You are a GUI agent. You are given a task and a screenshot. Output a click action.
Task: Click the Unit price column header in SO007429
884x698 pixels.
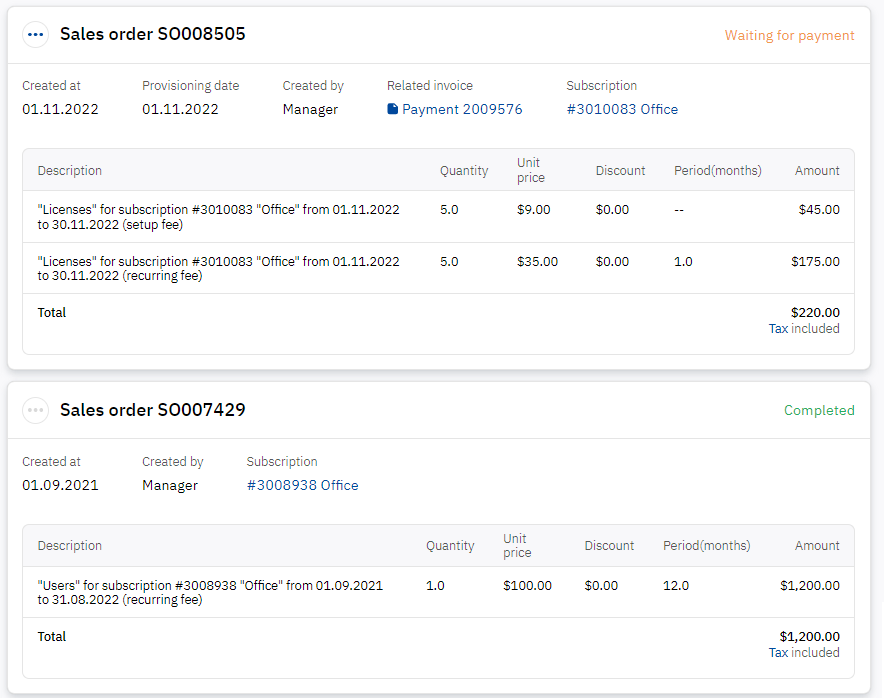tap(516, 545)
